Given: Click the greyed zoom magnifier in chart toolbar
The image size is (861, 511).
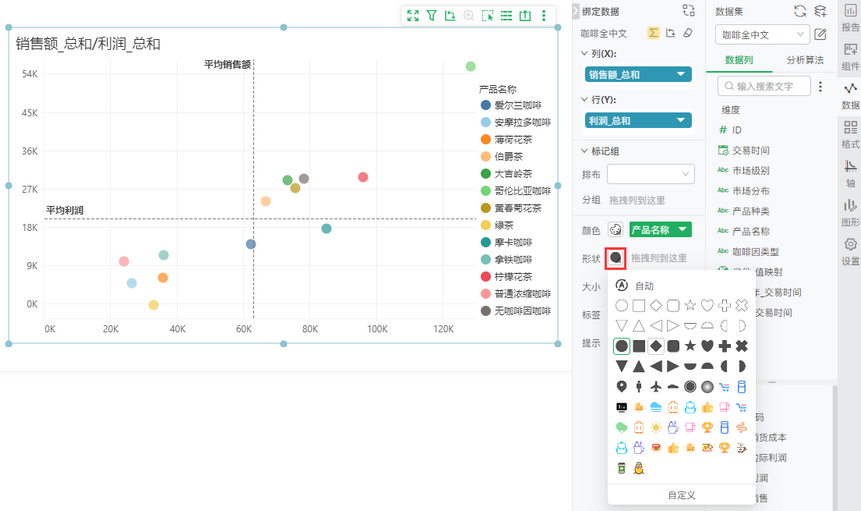Looking at the screenshot, I should point(469,15).
